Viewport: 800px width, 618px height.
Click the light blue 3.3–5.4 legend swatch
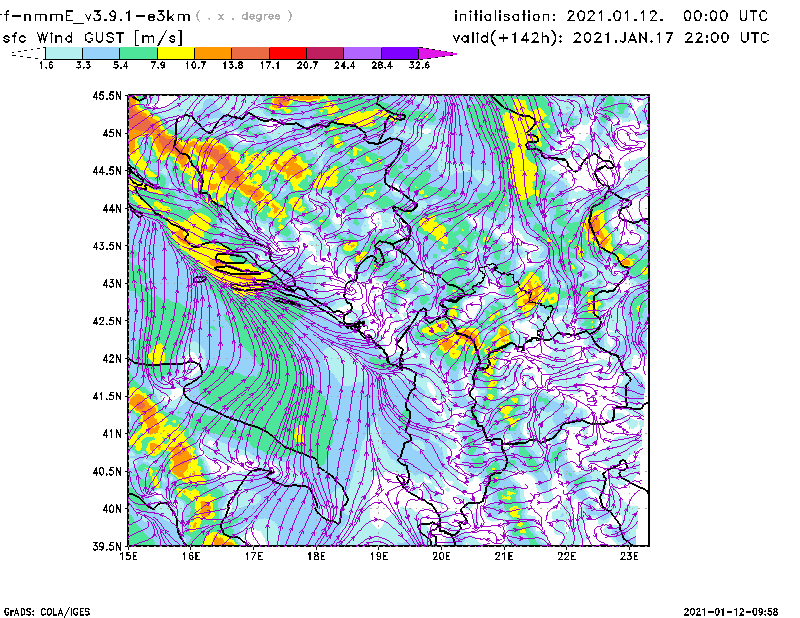pos(101,53)
